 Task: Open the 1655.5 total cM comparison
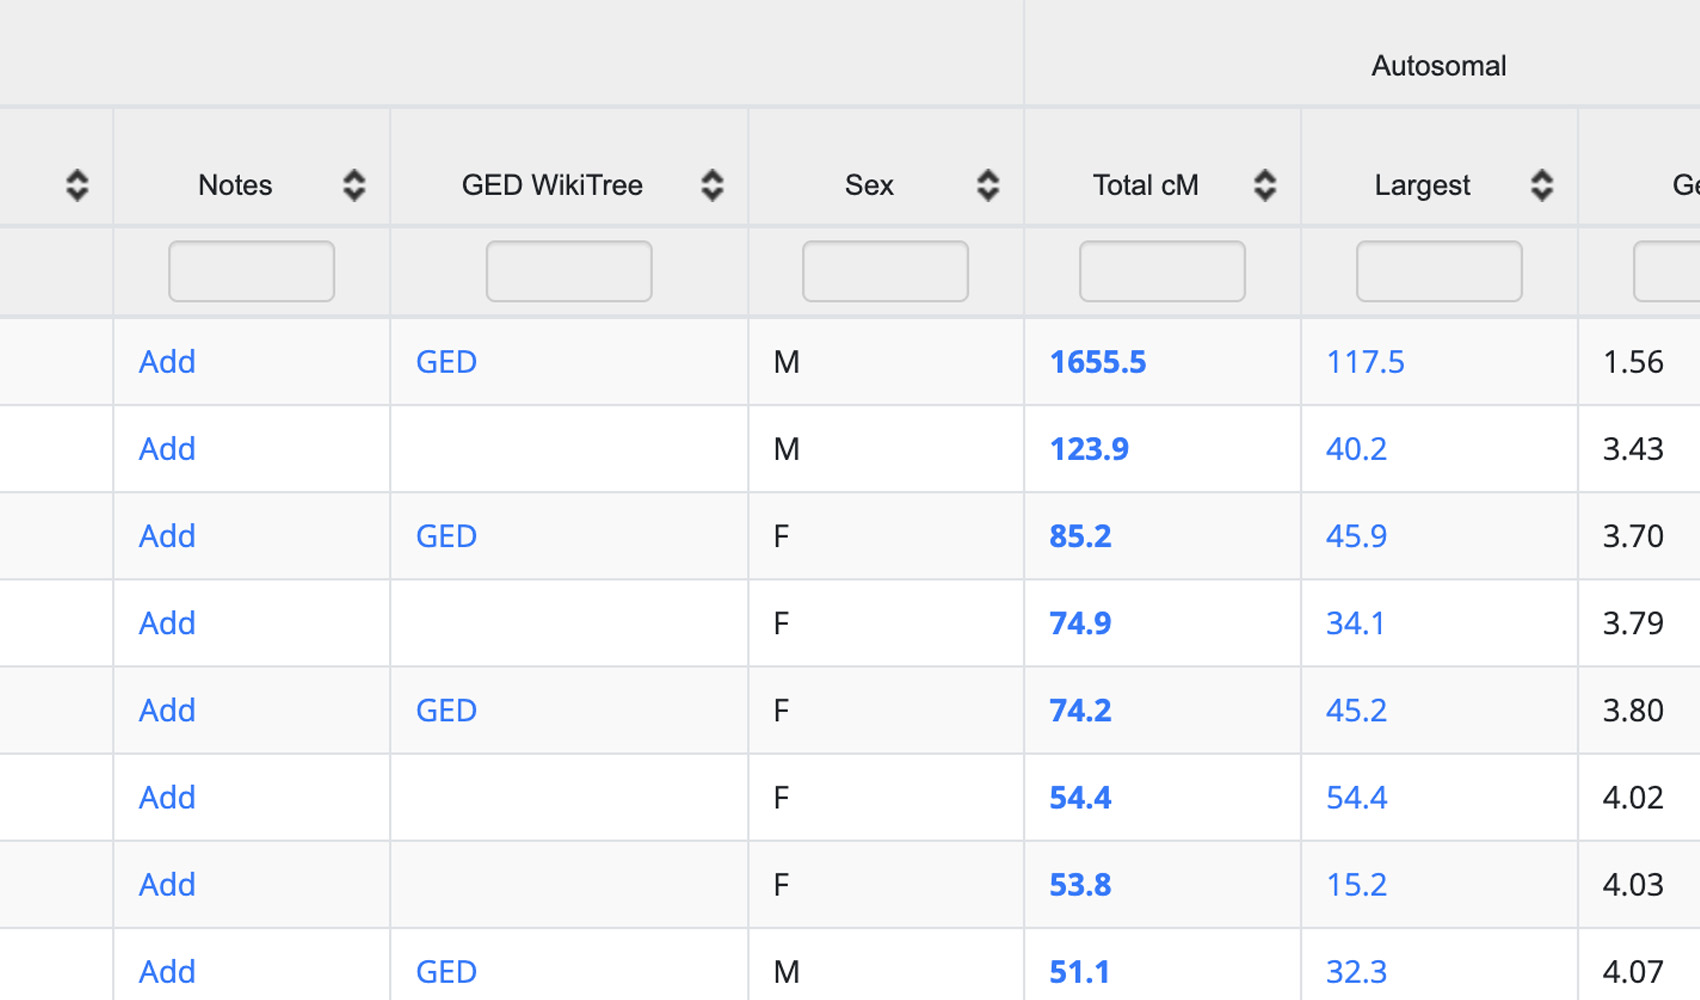[x=1097, y=362]
